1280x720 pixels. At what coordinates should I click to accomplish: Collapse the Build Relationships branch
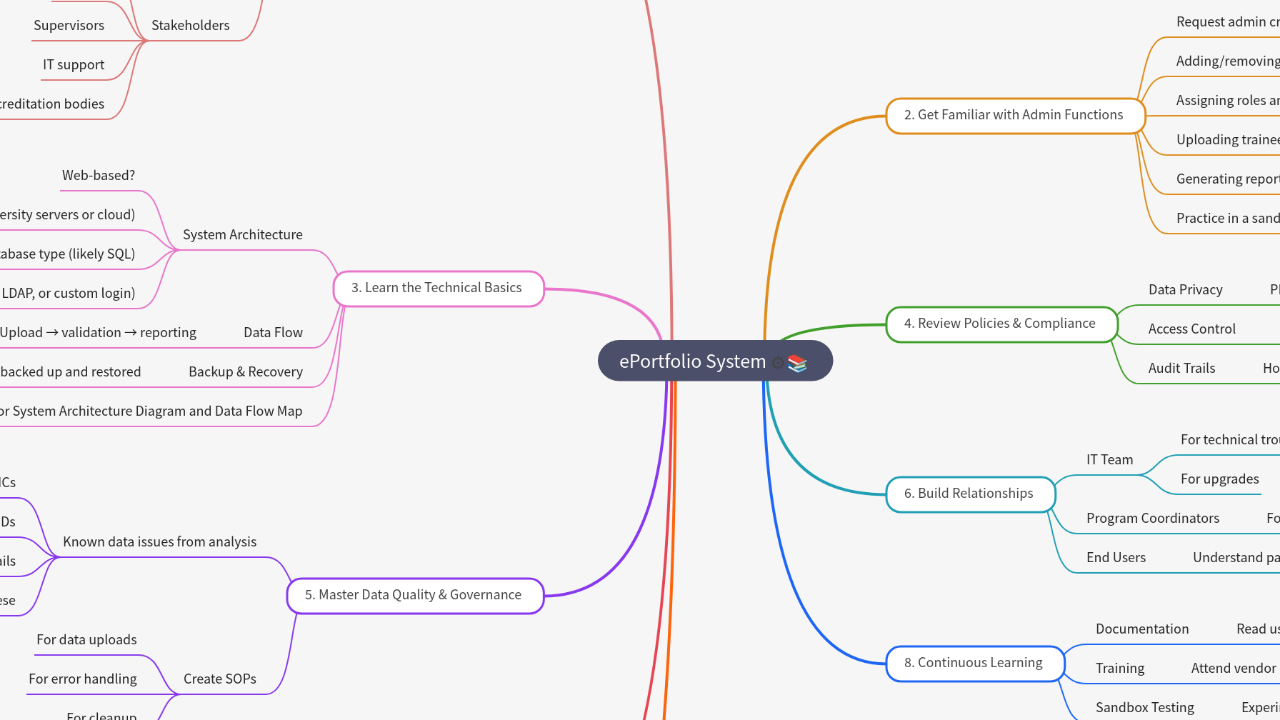[969, 493]
